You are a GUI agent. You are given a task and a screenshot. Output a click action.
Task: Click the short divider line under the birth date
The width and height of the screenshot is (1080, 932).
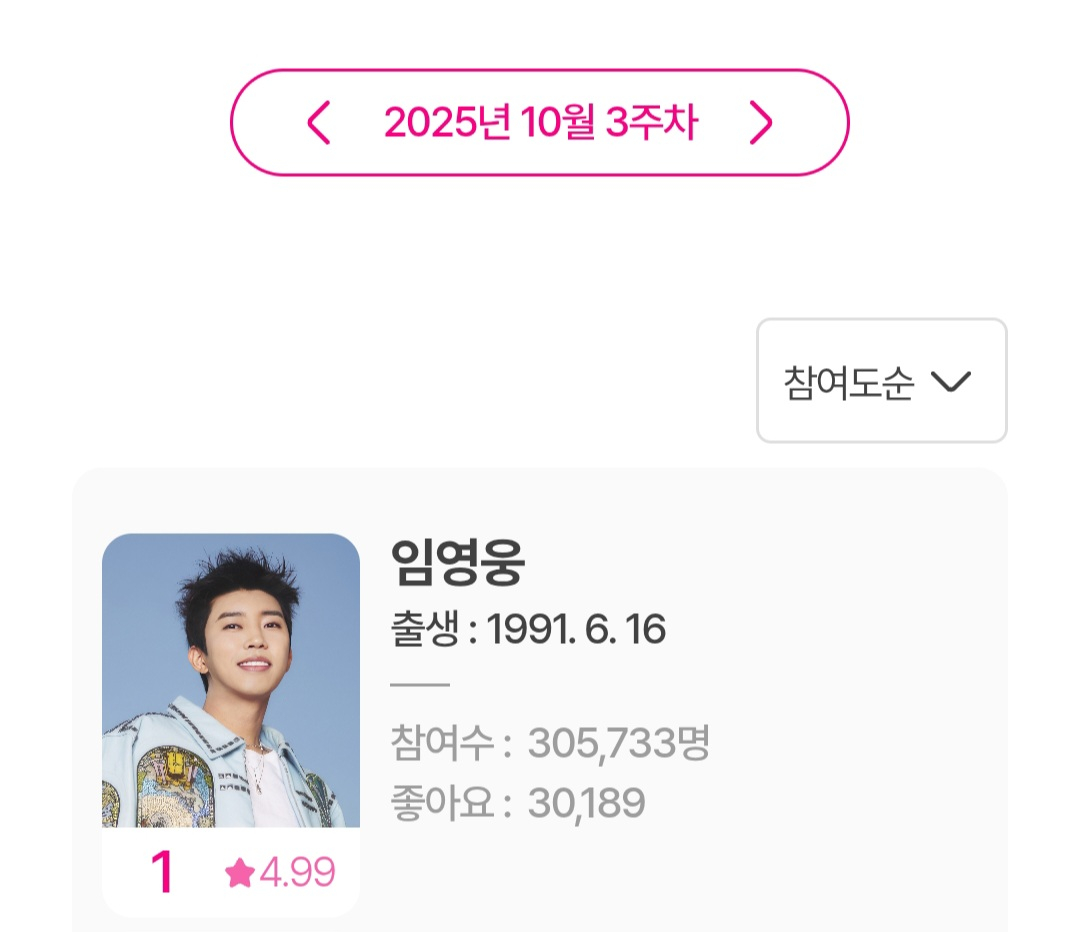pos(420,685)
